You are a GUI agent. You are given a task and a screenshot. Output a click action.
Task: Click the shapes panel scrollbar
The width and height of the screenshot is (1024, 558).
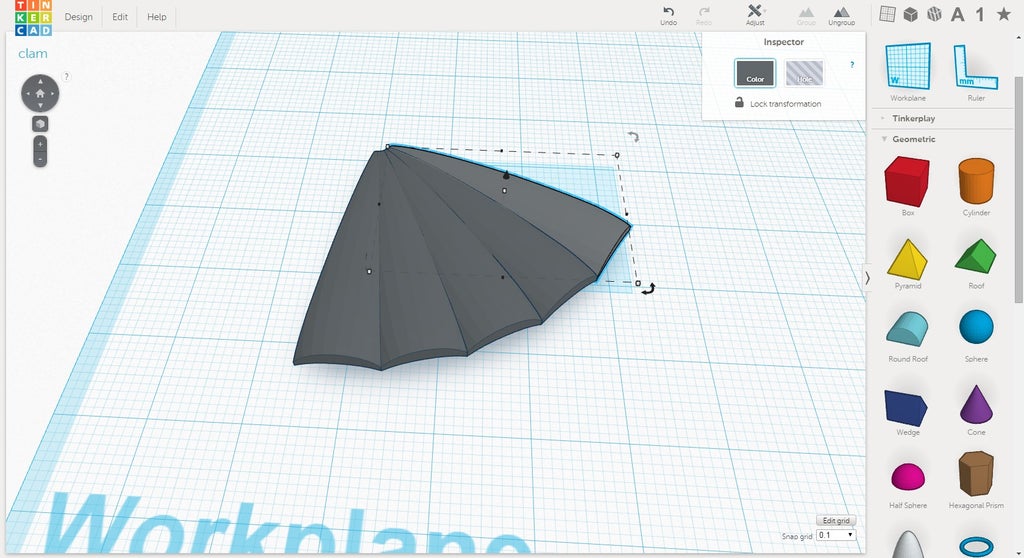point(1019,189)
